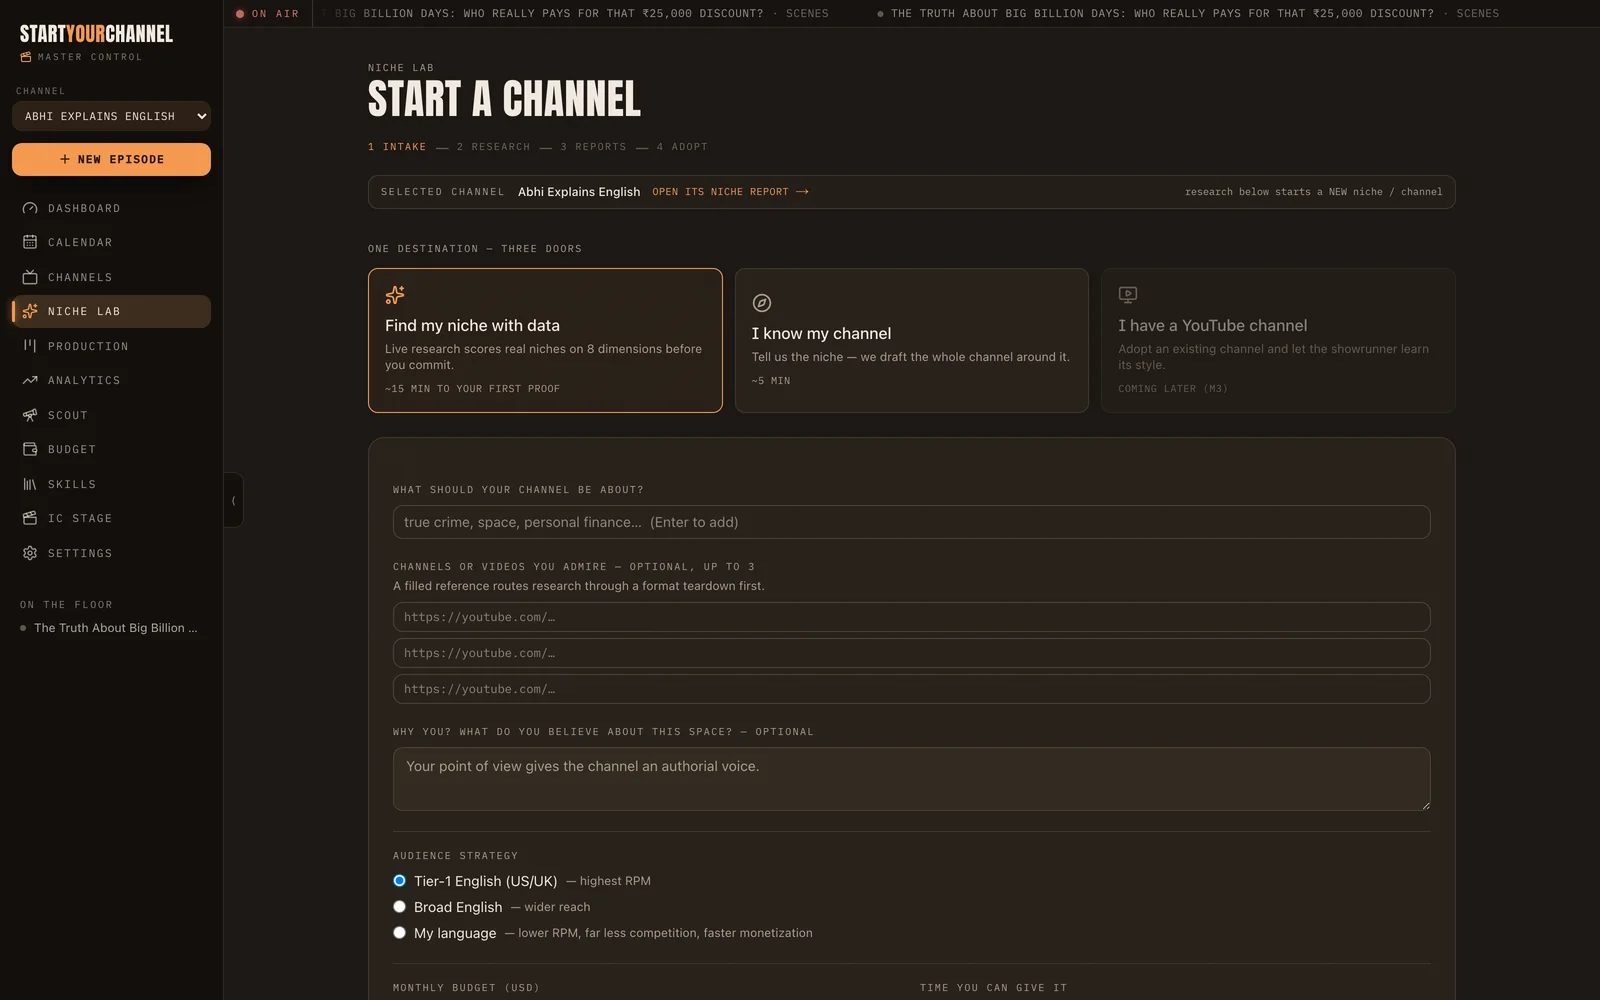Follow the Open Its Niche Report link

tap(730, 192)
